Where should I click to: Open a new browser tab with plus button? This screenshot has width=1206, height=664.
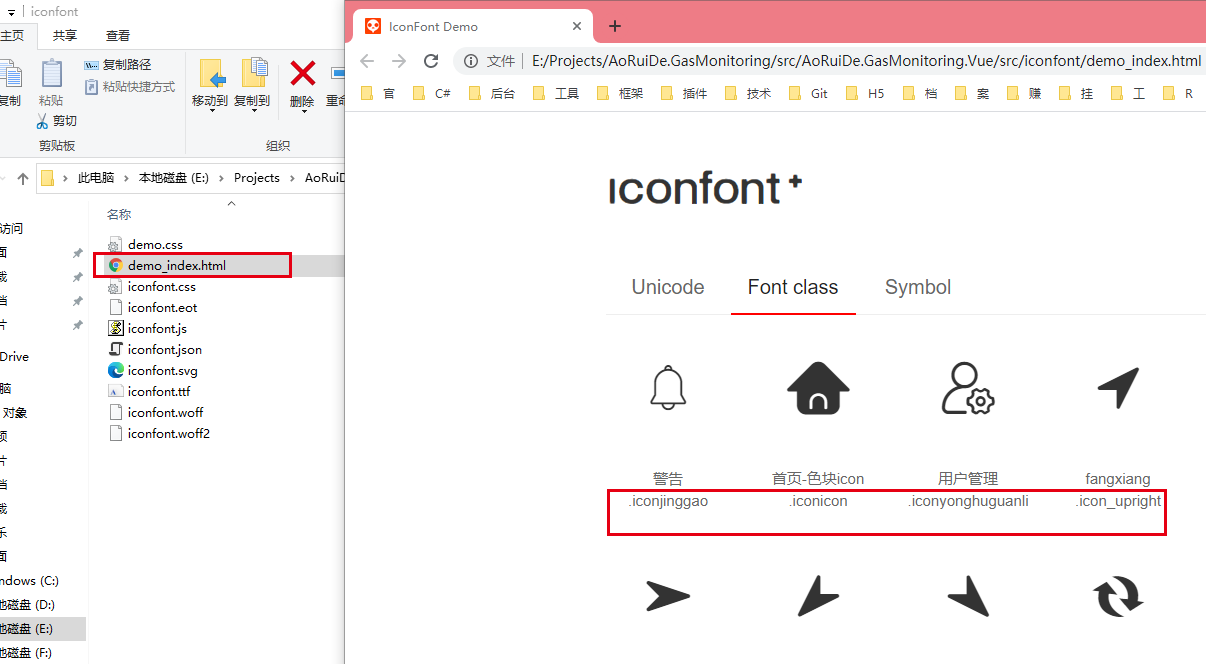coord(615,26)
